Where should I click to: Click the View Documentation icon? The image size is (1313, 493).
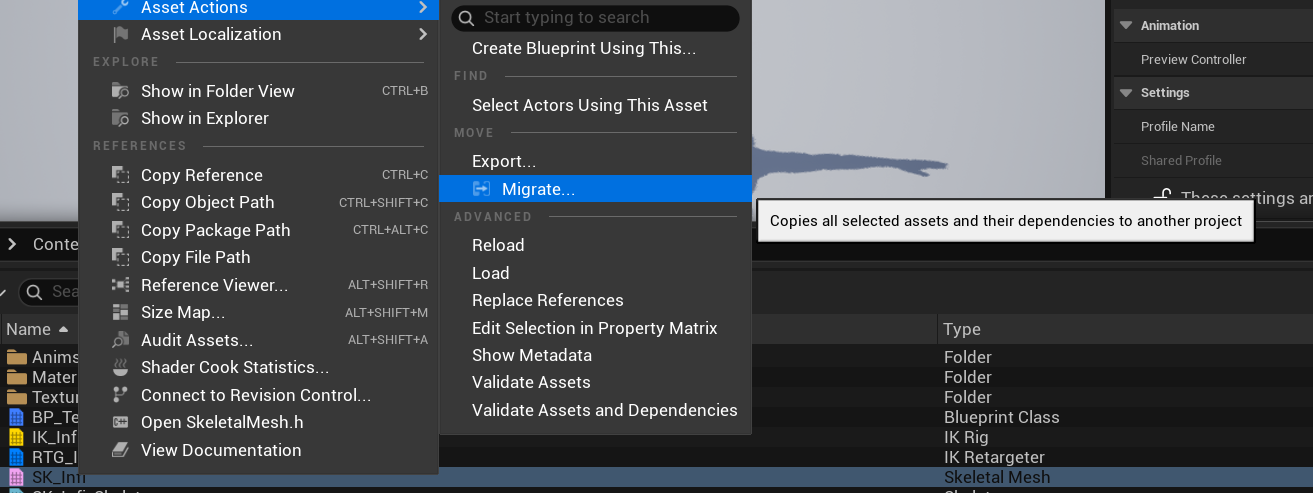click(120, 450)
